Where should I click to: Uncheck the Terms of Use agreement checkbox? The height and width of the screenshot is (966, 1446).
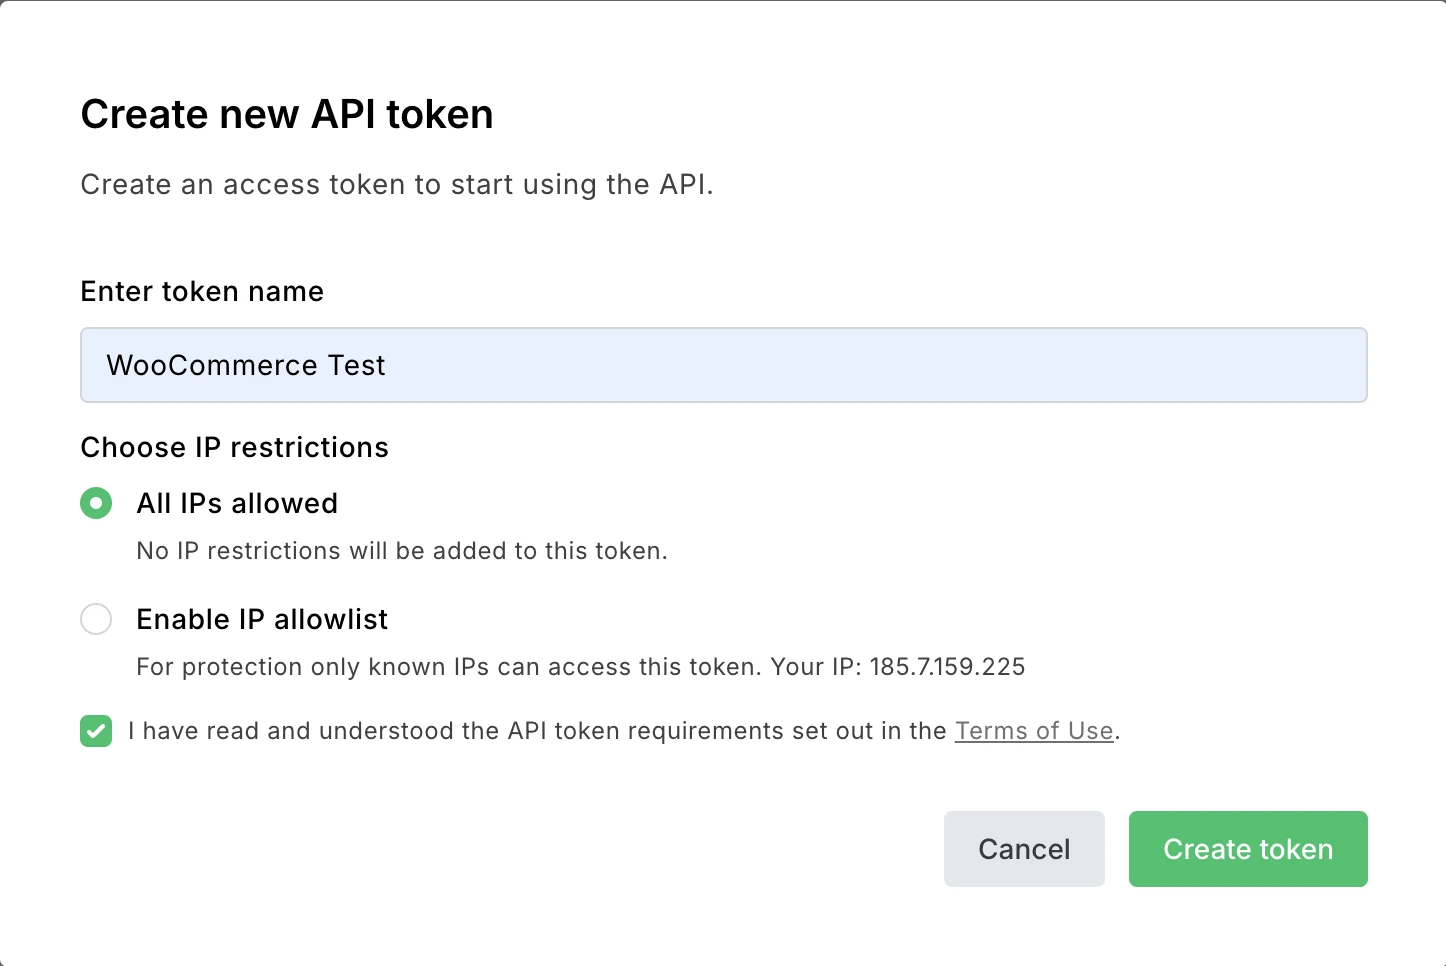[96, 731]
